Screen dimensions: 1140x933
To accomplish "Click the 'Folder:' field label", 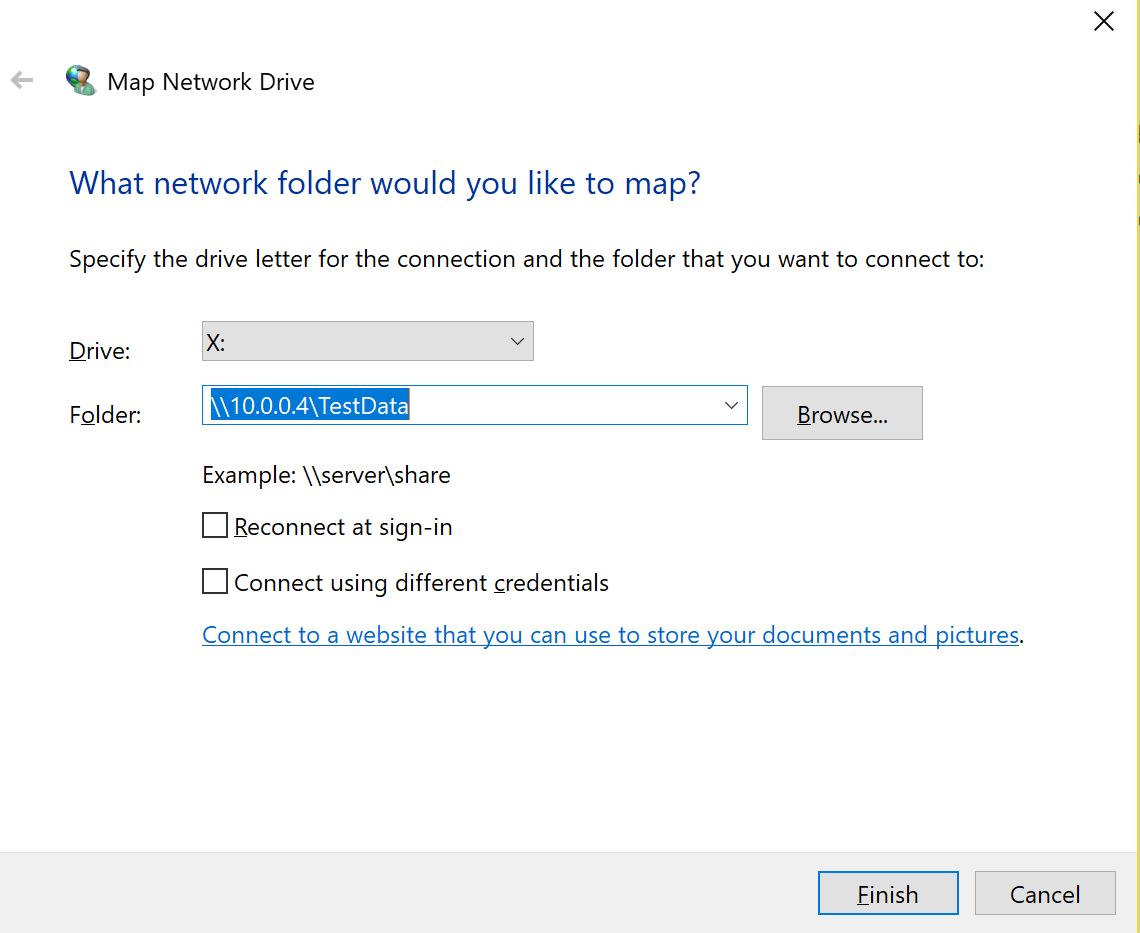I will click(105, 415).
